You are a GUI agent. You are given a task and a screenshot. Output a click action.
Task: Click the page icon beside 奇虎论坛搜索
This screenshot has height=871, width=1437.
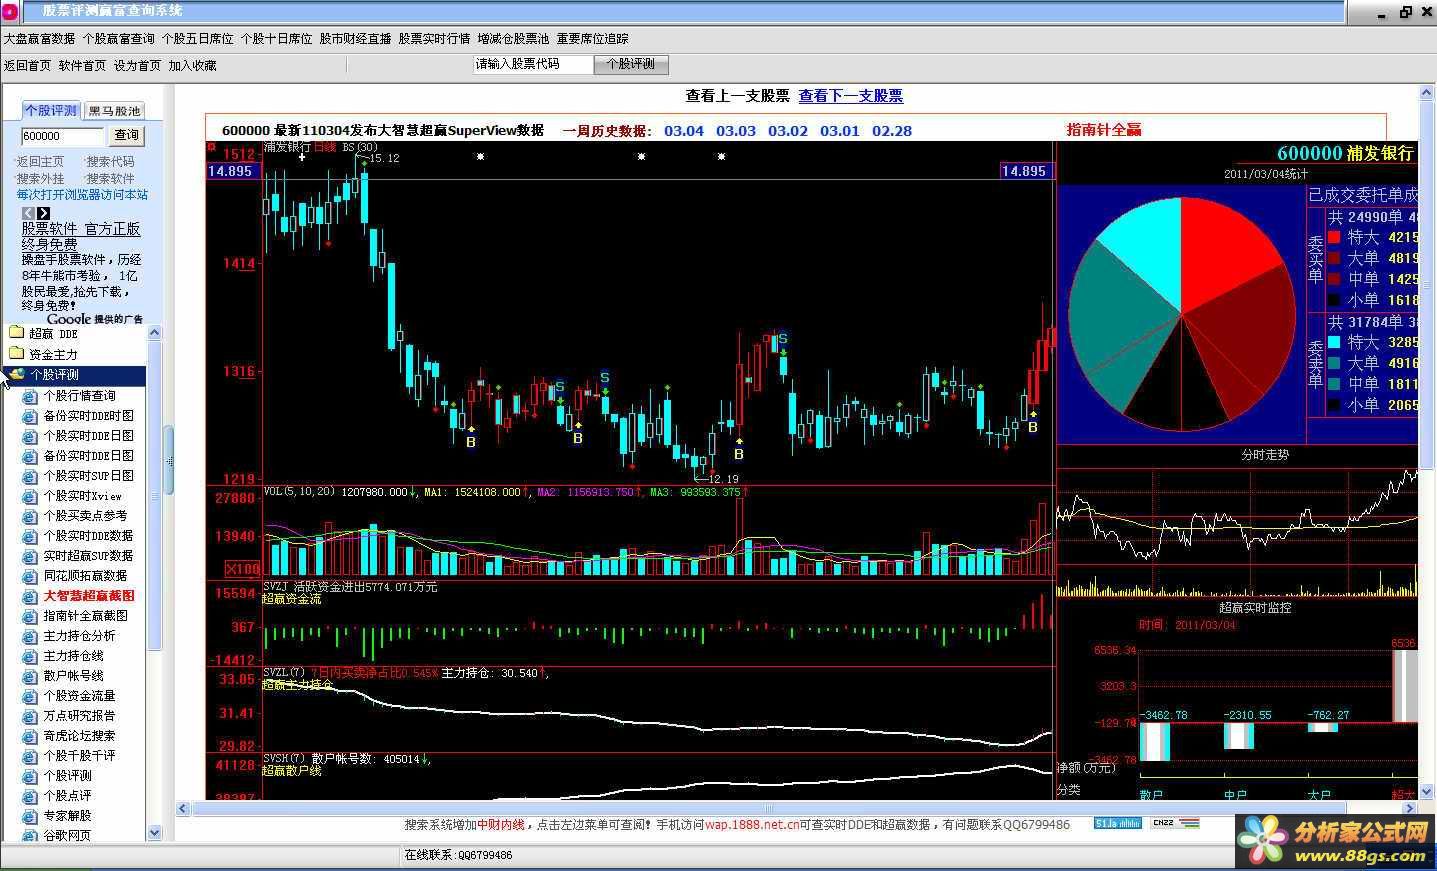point(30,736)
